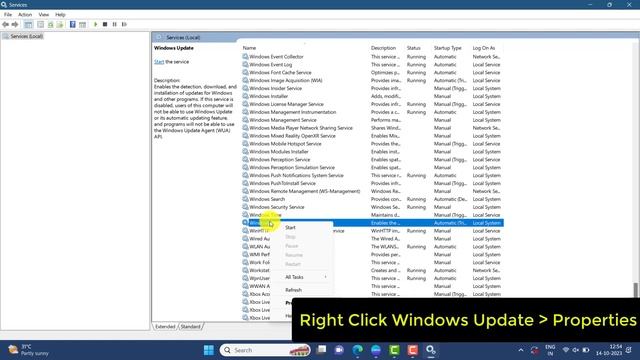Open the View menu
Viewport: 640px width, 360px height.
pos(44,15)
